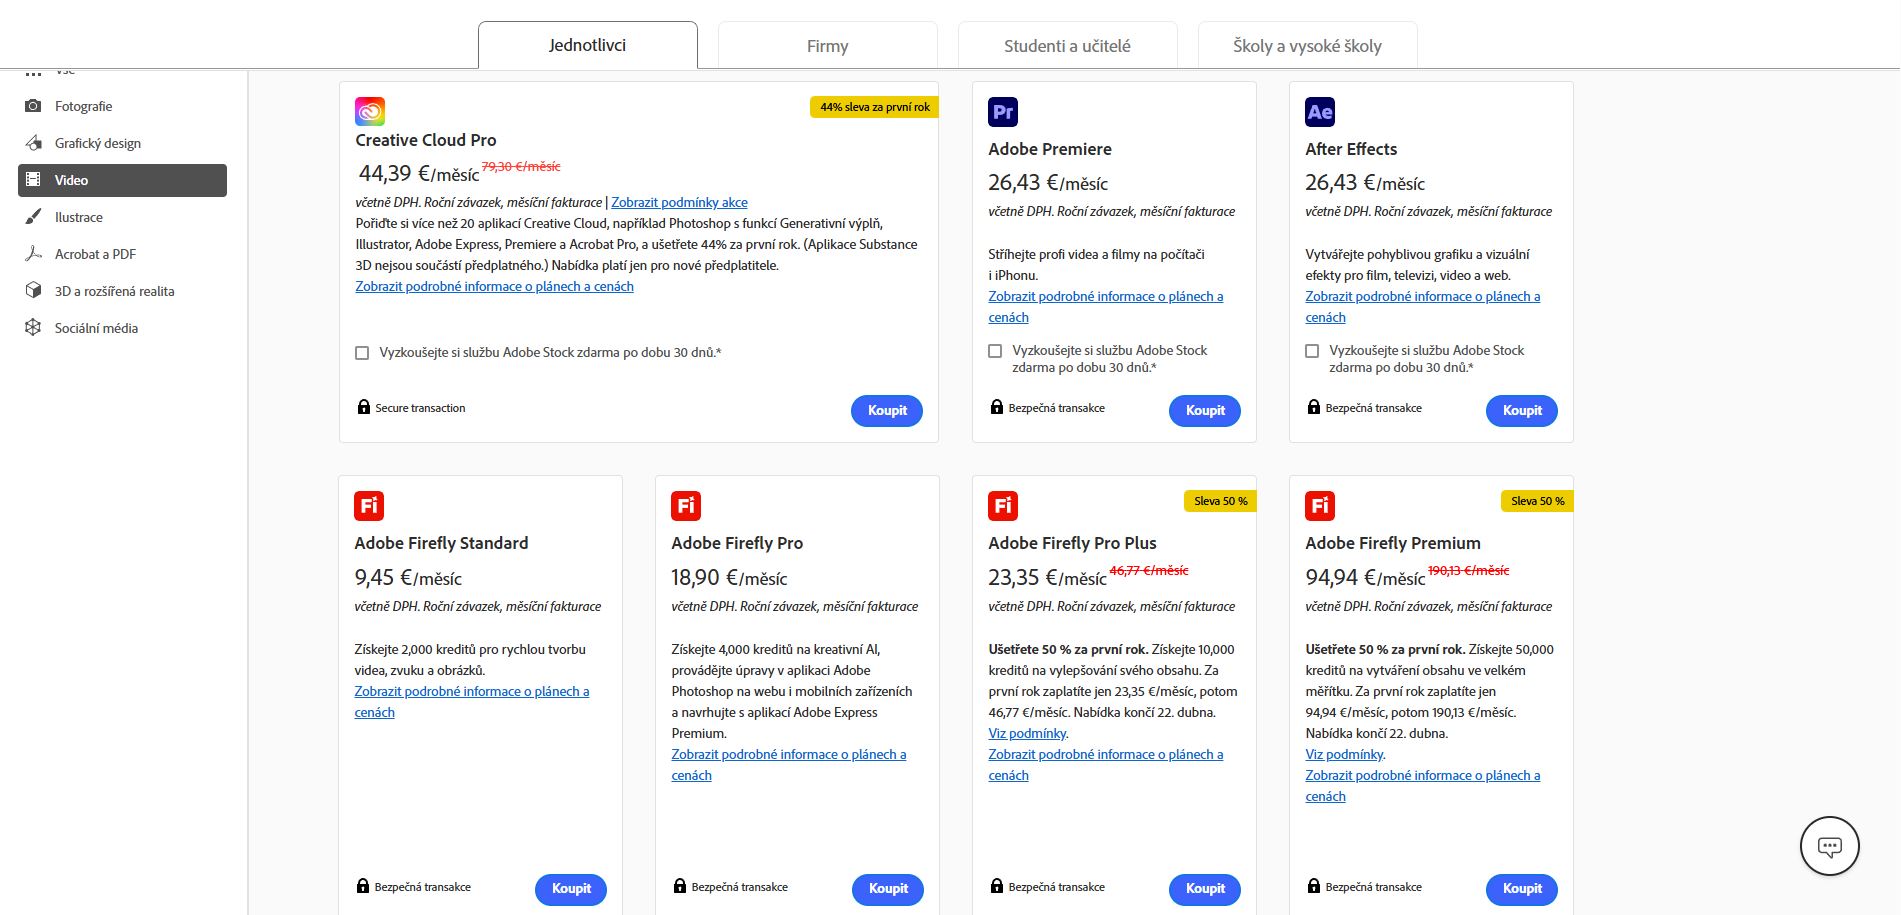Image resolution: width=1901 pixels, height=915 pixels.
Task: Click the Firefly Pro Plus Fi icon
Action: tap(1003, 506)
